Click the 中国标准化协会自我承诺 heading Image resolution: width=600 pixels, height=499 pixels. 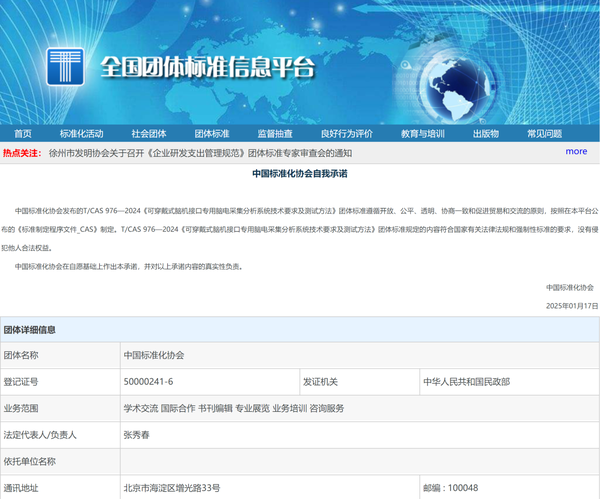(x=300, y=174)
